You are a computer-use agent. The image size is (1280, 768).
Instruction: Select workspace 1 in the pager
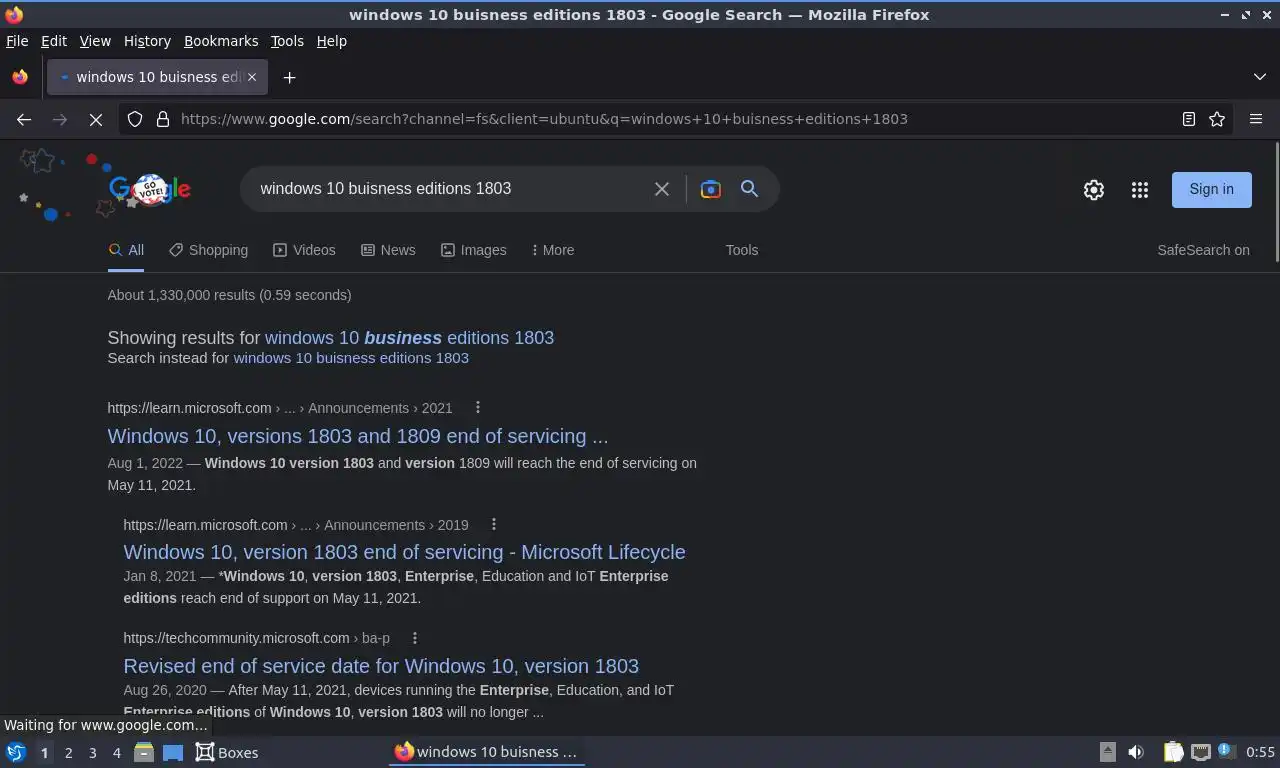44,753
